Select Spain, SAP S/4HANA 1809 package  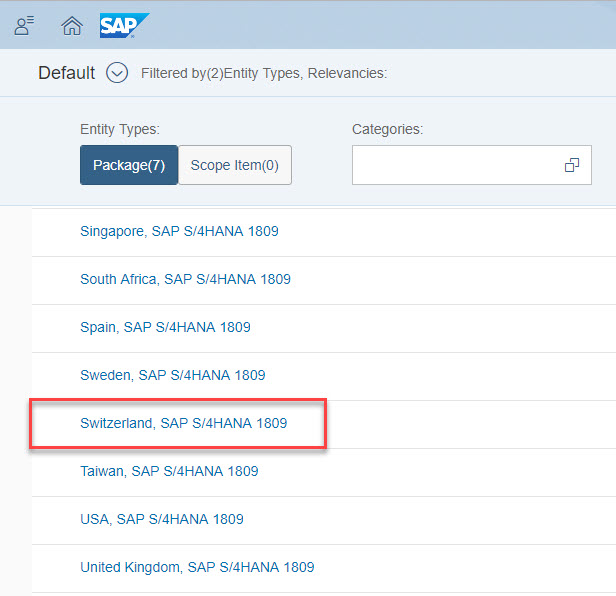pyautogui.click(x=165, y=327)
